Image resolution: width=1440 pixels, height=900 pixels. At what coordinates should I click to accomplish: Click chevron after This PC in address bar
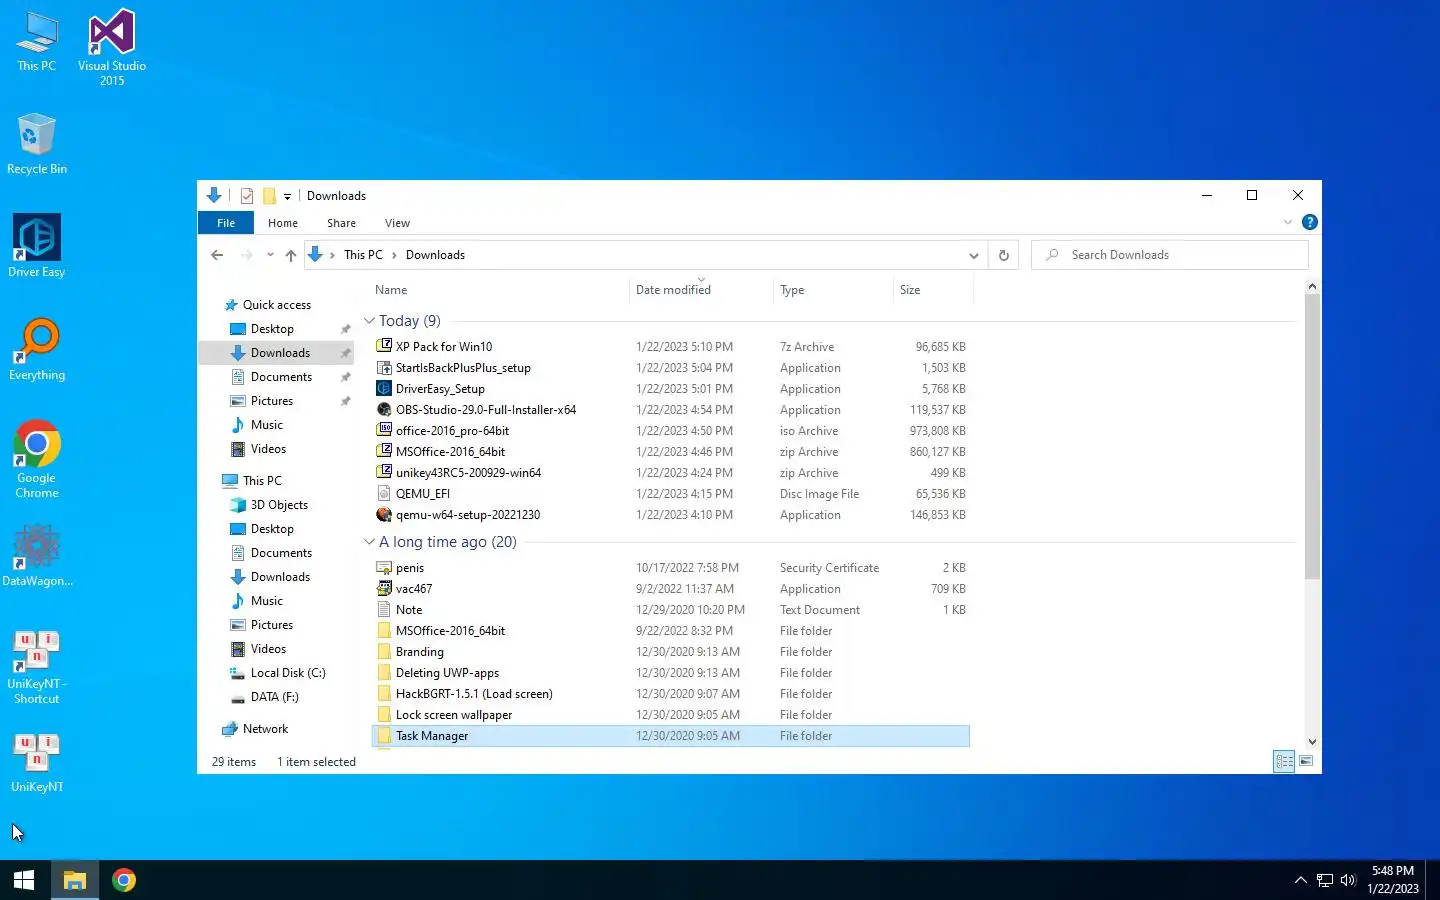pyautogui.click(x=394, y=255)
